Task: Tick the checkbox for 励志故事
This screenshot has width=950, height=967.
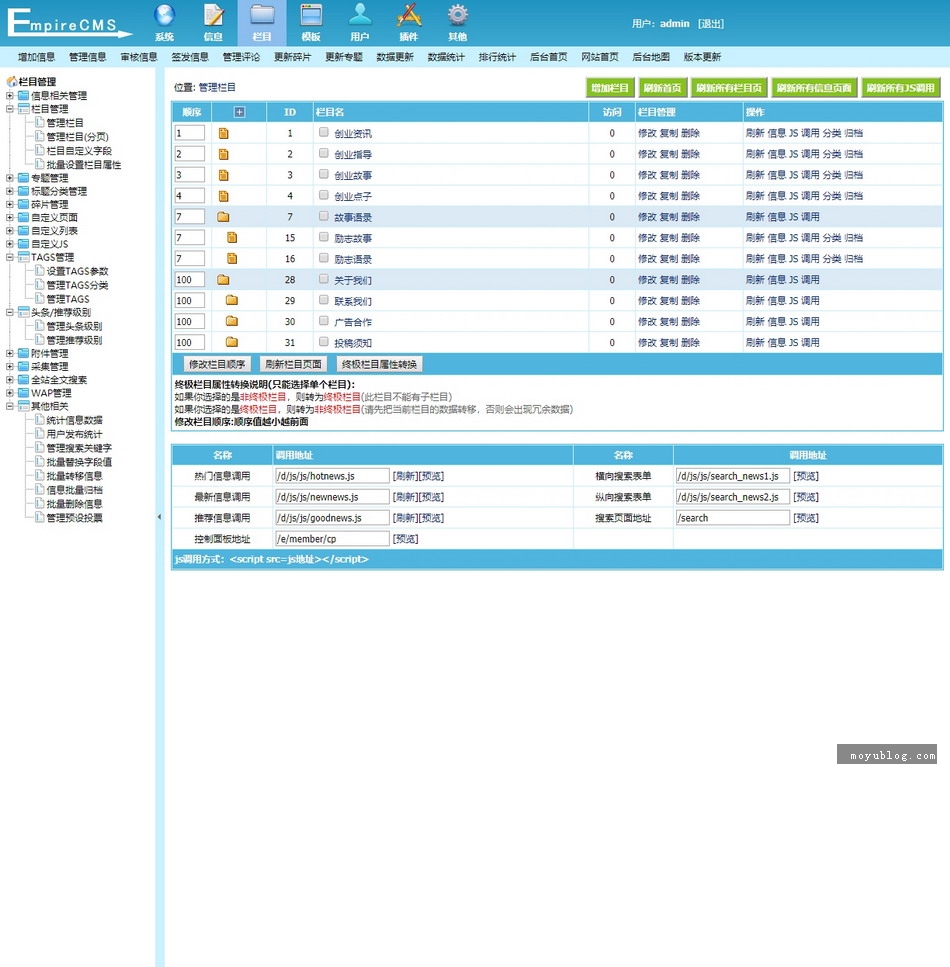Action: point(323,237)
